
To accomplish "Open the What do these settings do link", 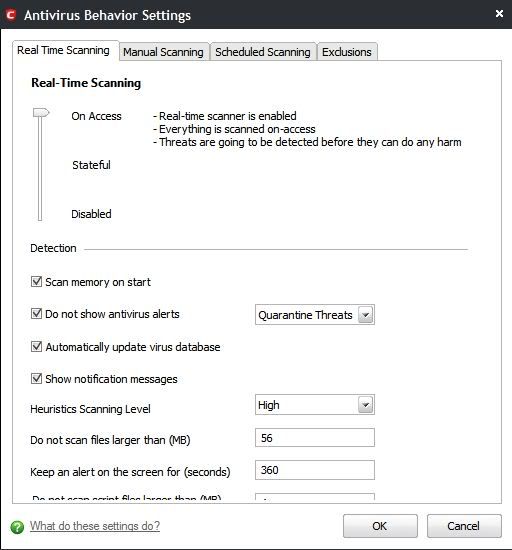I will pos(95,526).
